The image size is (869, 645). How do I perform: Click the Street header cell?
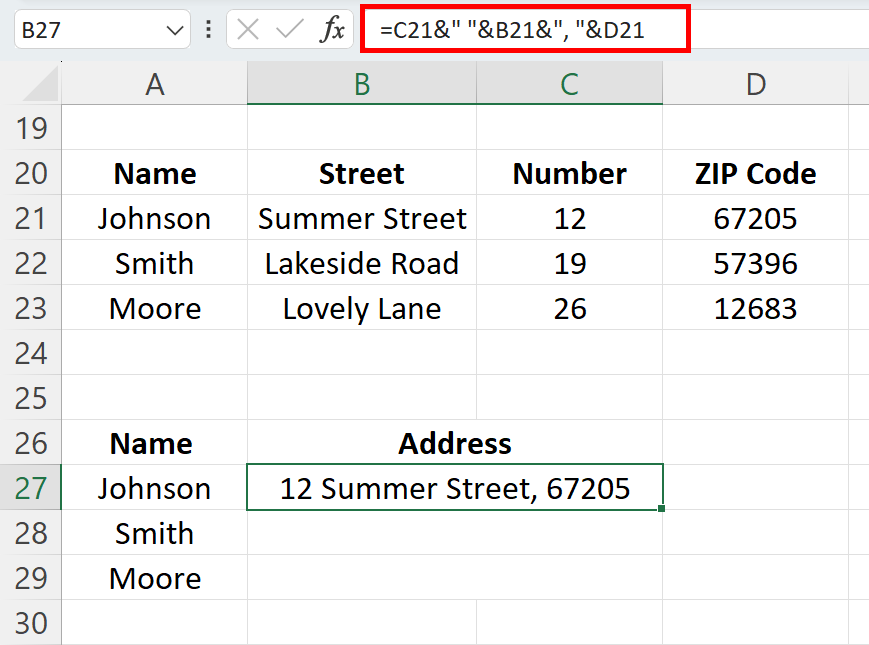pyautogui.click(x=362, y=173)
